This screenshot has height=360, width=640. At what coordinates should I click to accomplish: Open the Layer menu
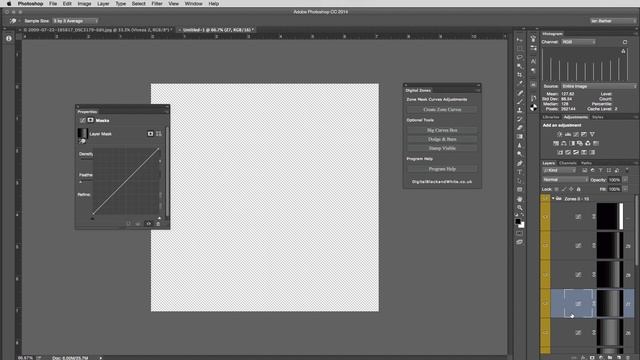point(103,4)
